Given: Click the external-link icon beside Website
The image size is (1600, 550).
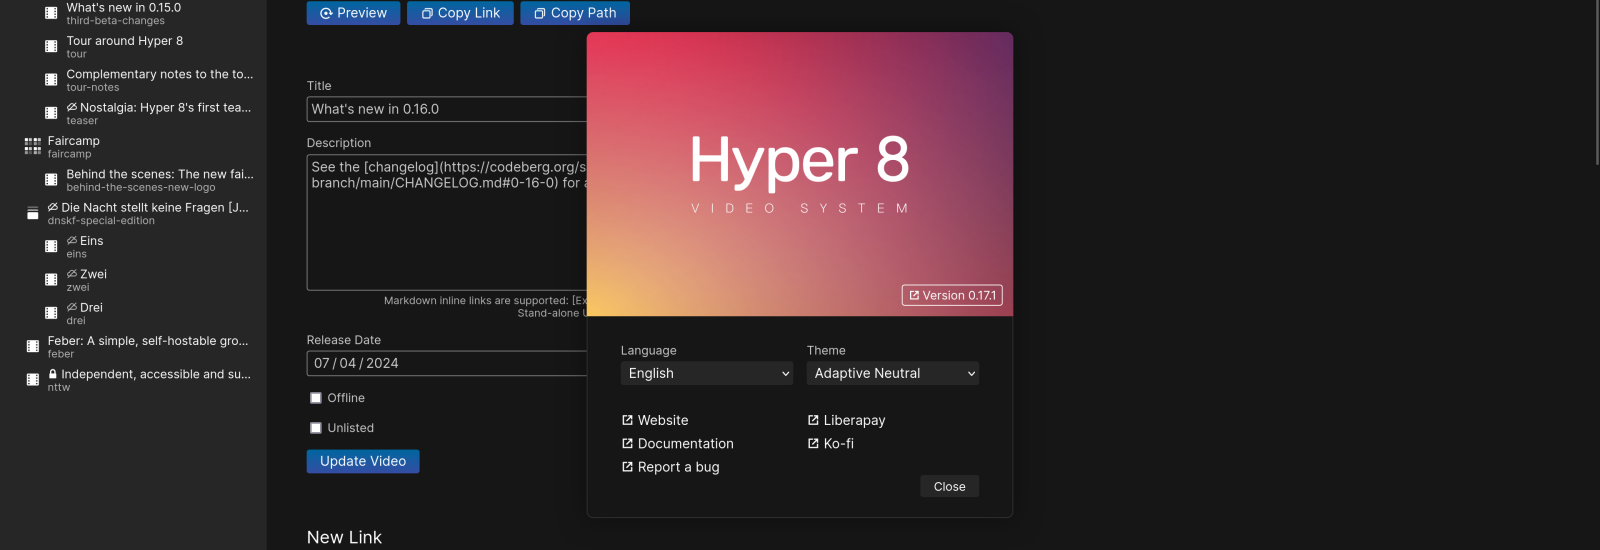Looking at the screenshot, I should (627, 420).
